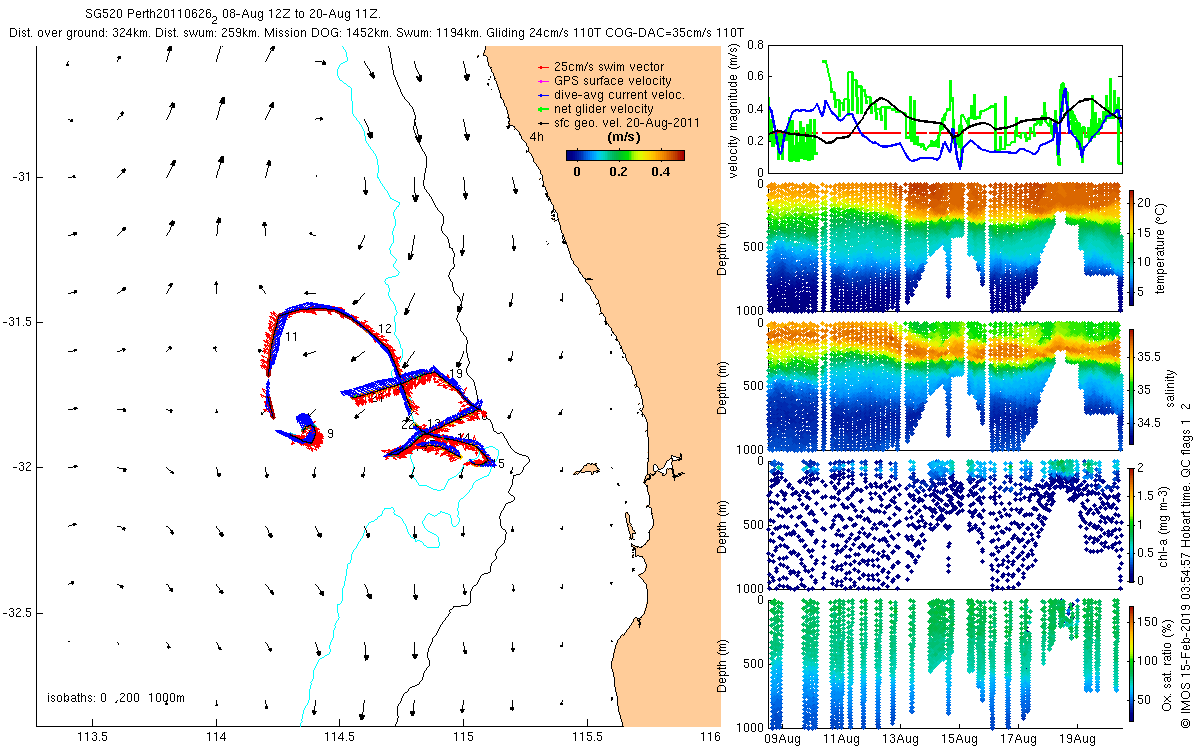The width and height of the screenshot is (1200, 750).
Task: Click latitude tick '-31' on map axis
Action: point(22,177)
